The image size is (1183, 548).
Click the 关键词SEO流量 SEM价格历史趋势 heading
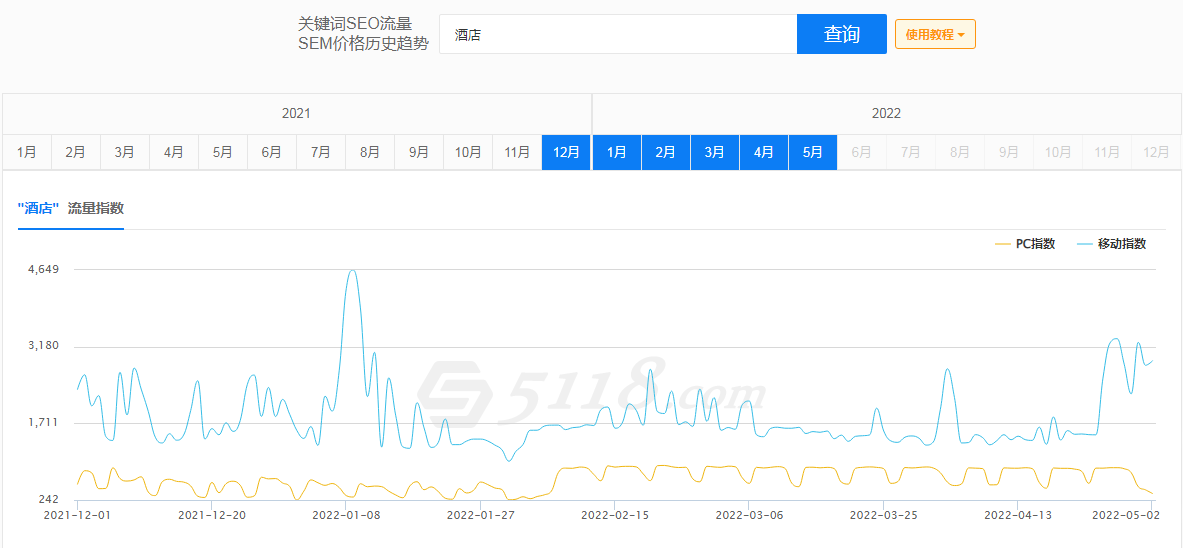coord(363,34)
